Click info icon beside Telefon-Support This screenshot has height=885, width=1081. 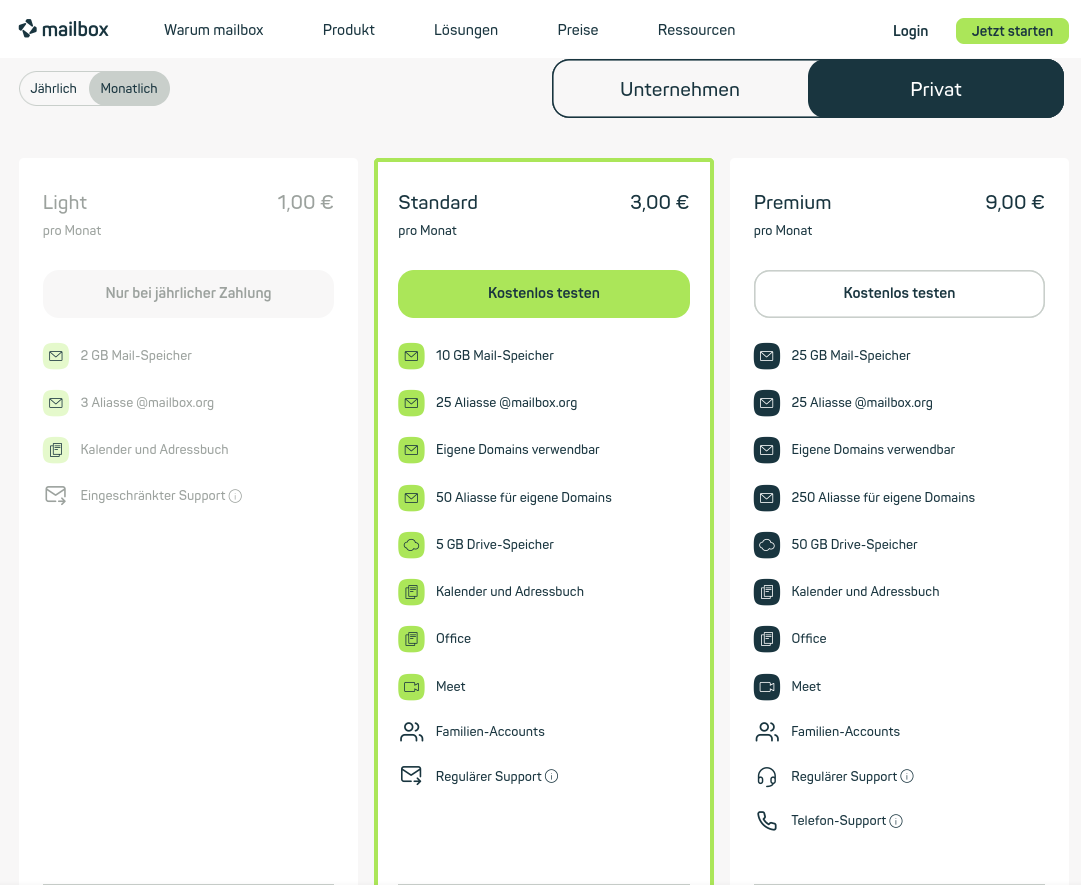coord(896,821)
